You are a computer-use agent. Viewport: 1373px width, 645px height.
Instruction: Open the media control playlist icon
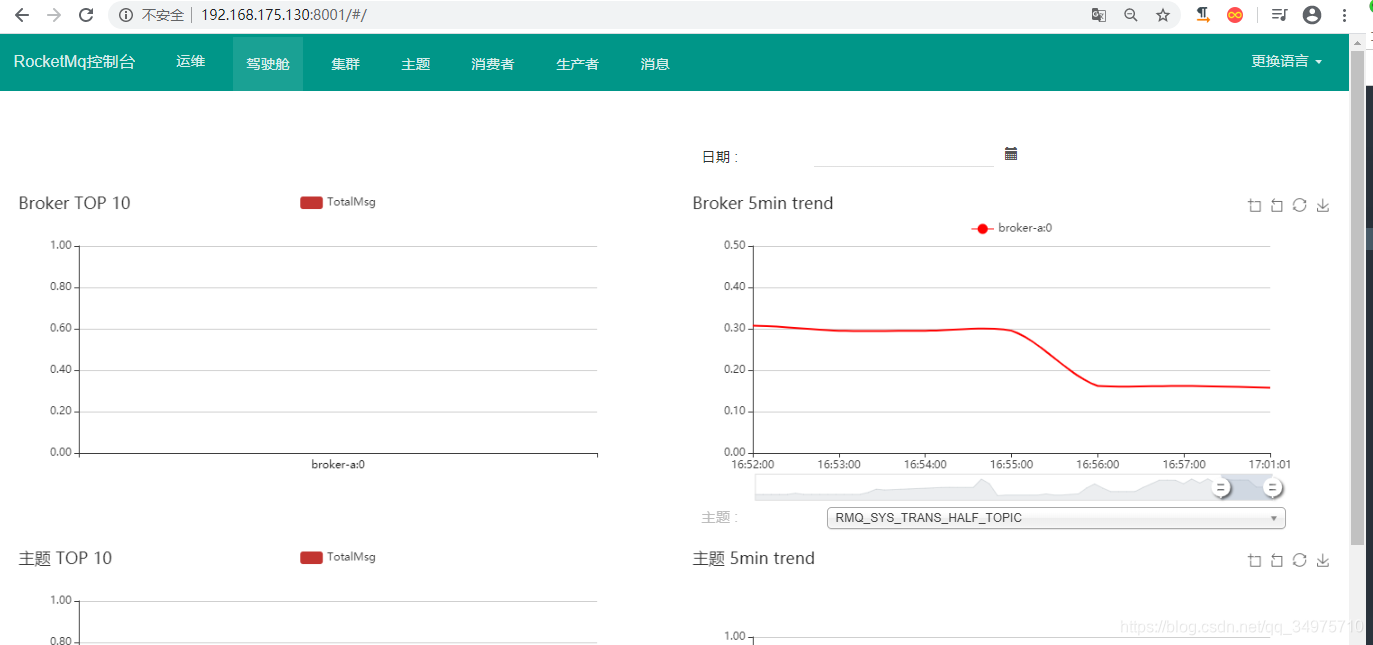(1279, 15)
